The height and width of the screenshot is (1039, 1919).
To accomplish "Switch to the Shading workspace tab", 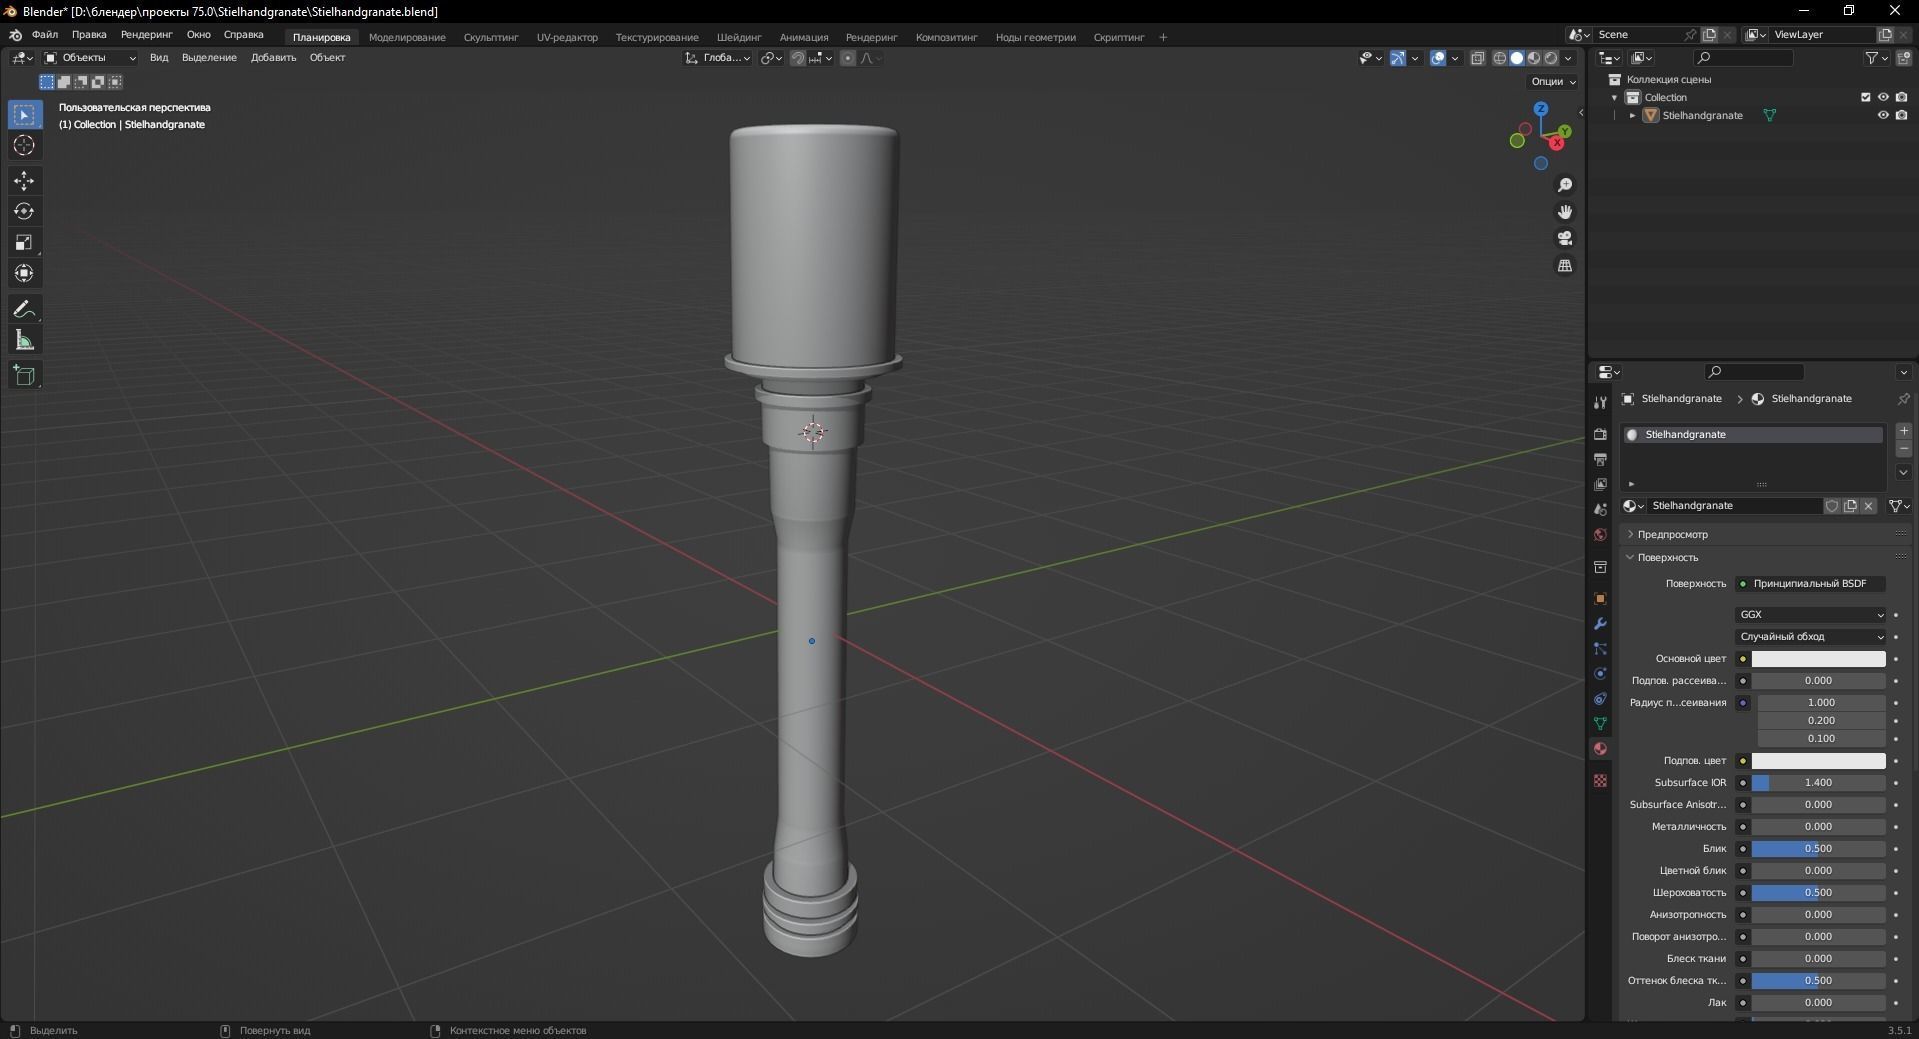I will point(739,37).
